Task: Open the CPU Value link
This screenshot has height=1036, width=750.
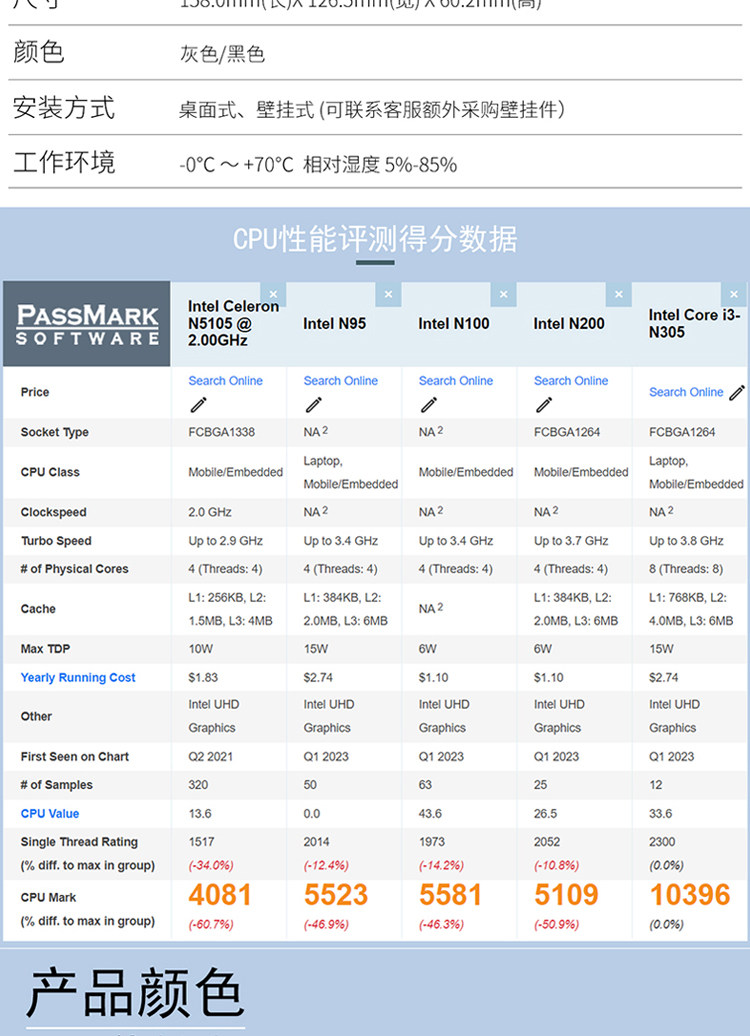Action: [50, 813]
